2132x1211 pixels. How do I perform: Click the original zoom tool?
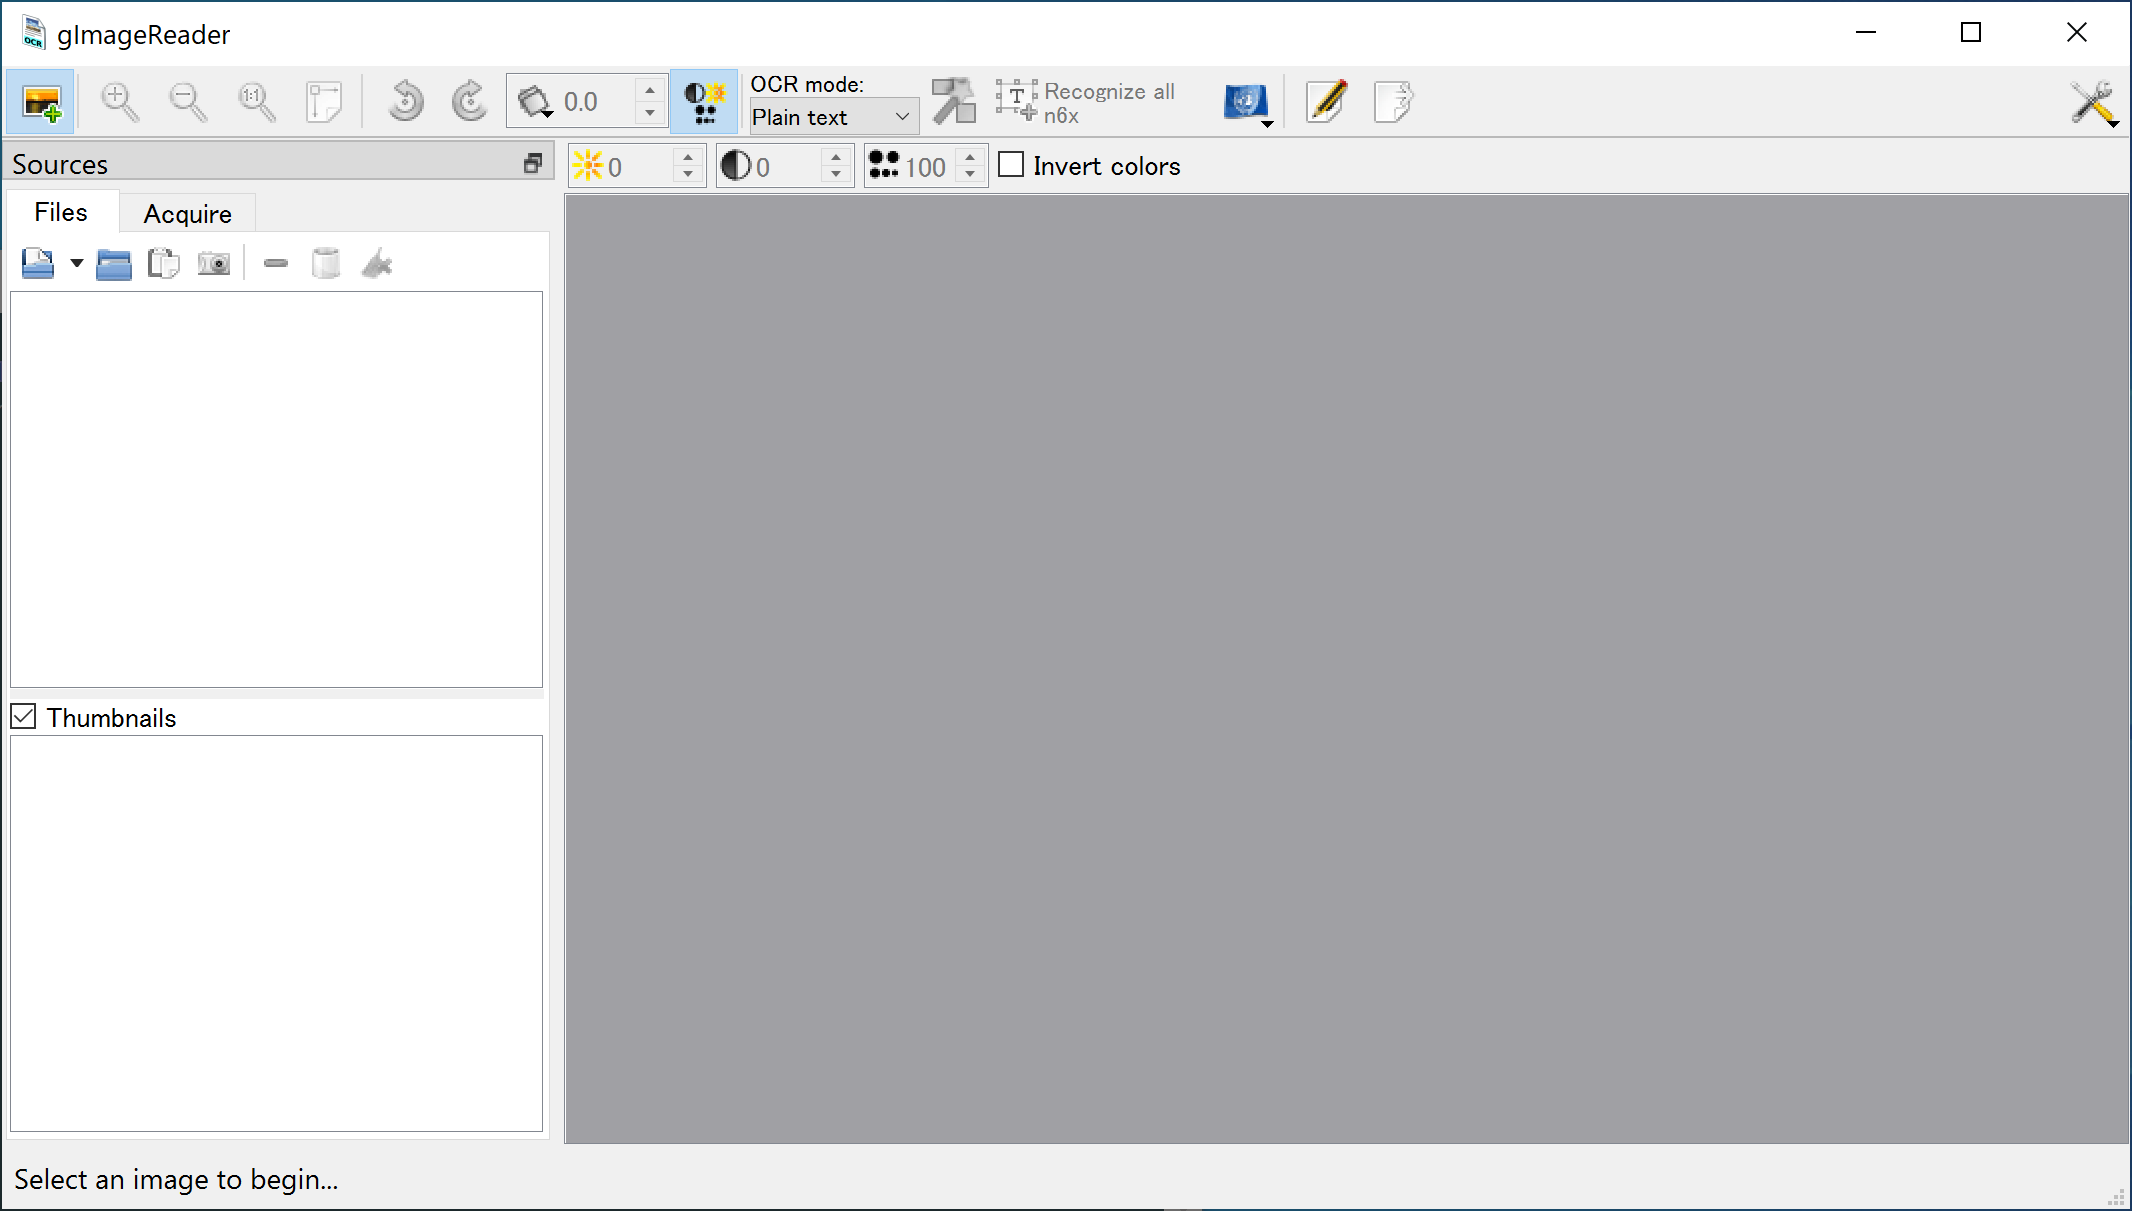pos(256,100)
